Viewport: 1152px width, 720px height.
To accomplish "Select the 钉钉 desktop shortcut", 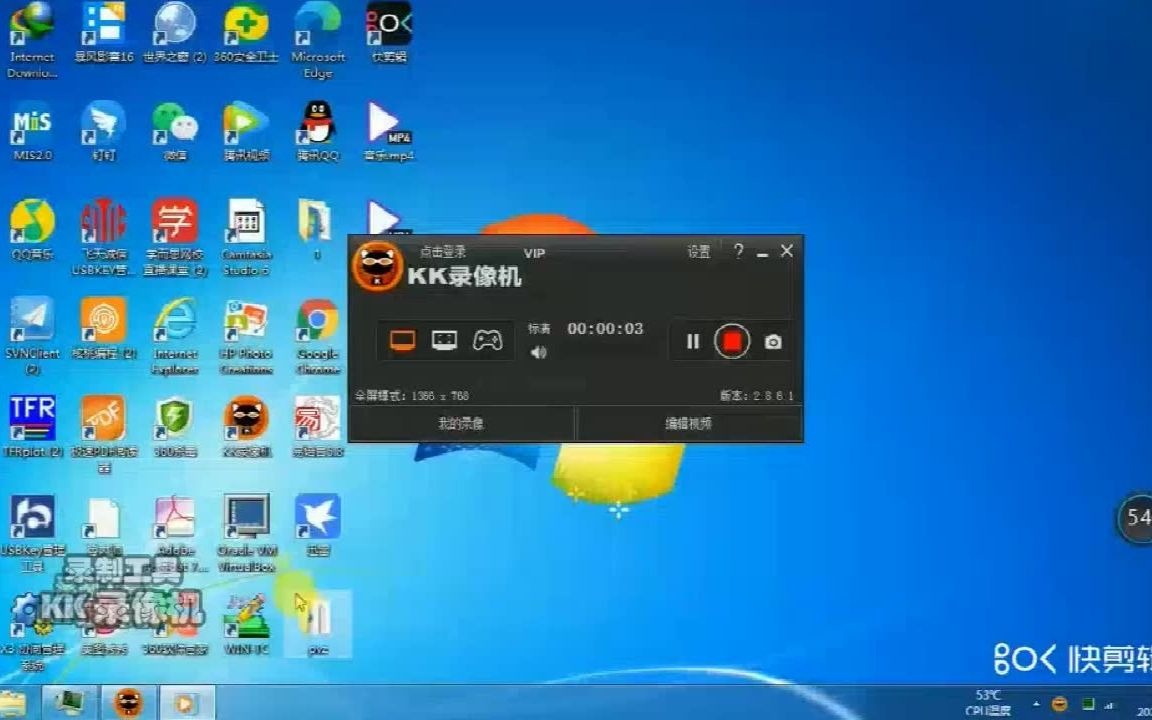I will 103,132.
